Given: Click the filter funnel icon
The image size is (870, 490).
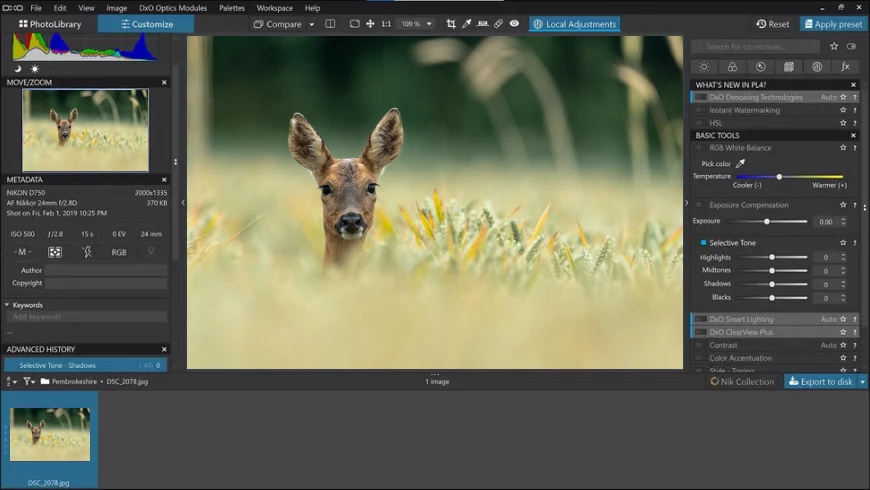Looking at the screenshot, I should 27,381.
